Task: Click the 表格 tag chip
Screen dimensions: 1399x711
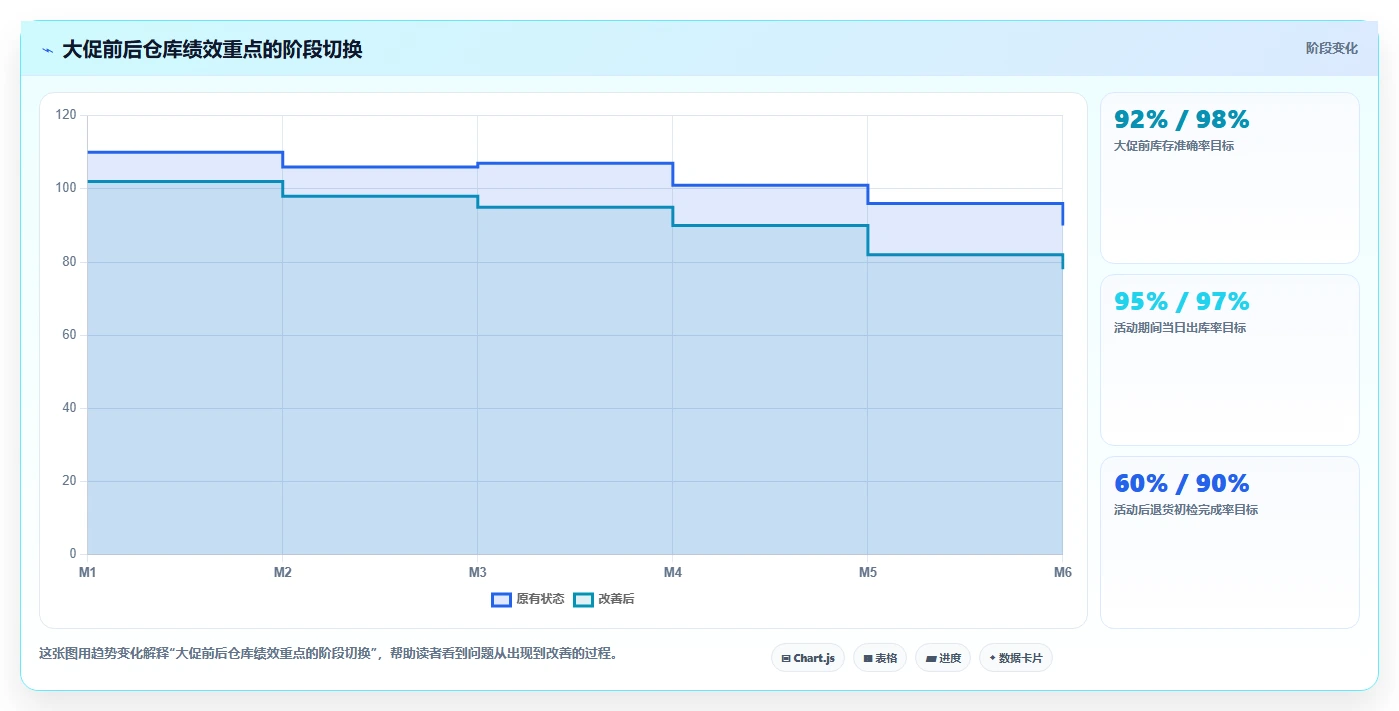Action: pos(880,658)
